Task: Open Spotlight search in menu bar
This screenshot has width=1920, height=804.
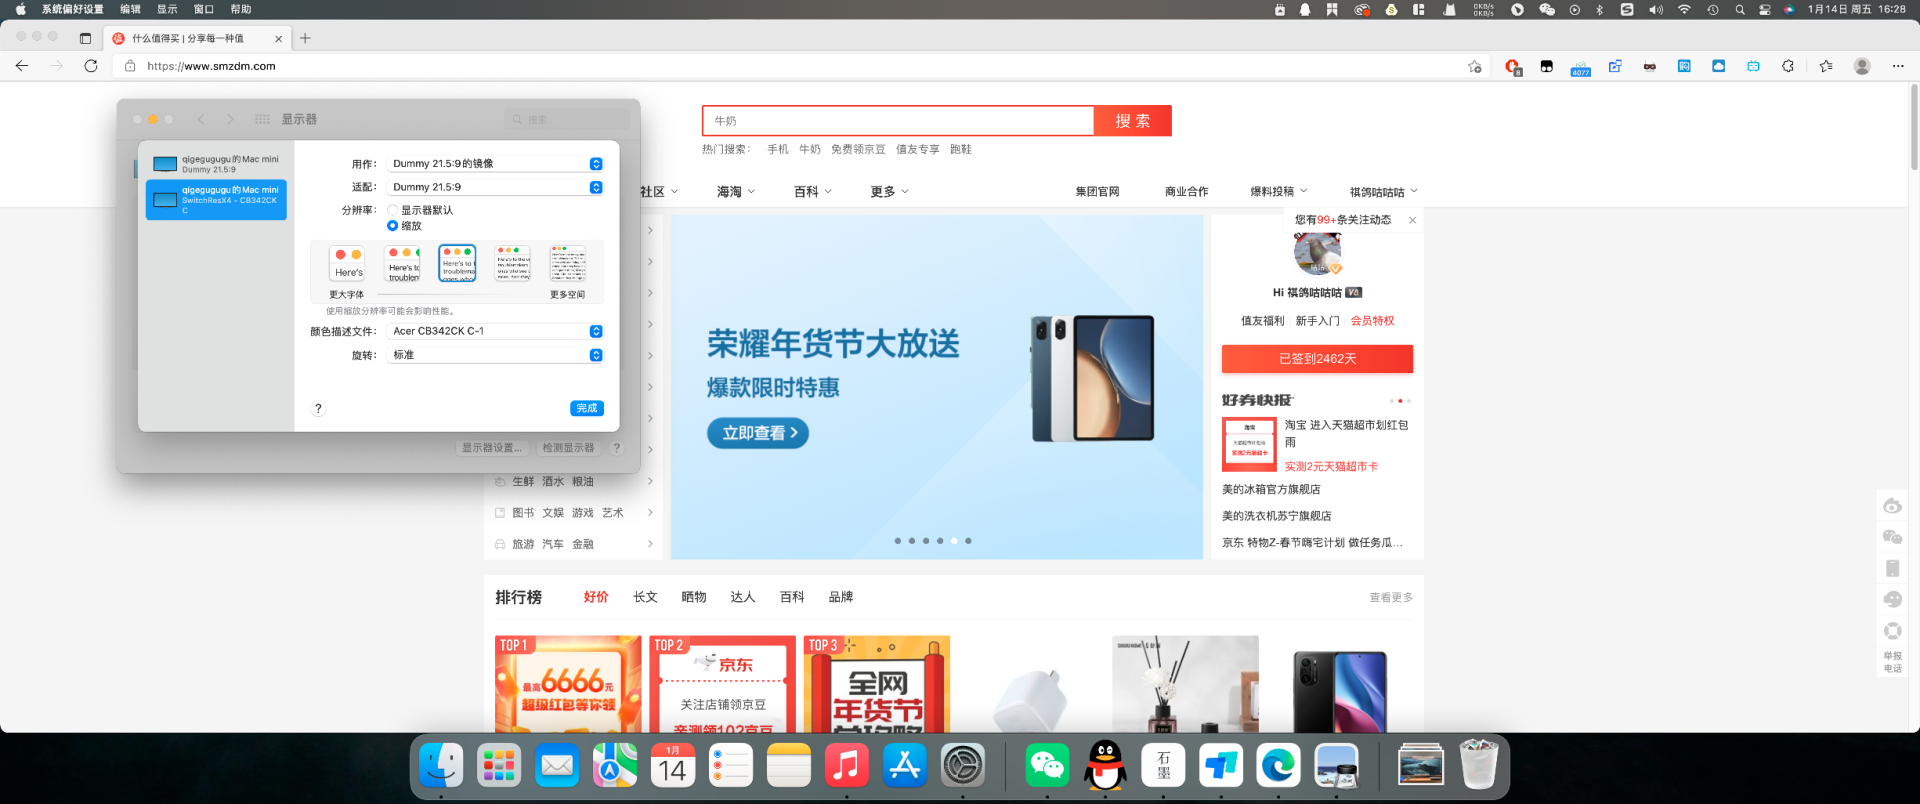Action: [1740, 9]
